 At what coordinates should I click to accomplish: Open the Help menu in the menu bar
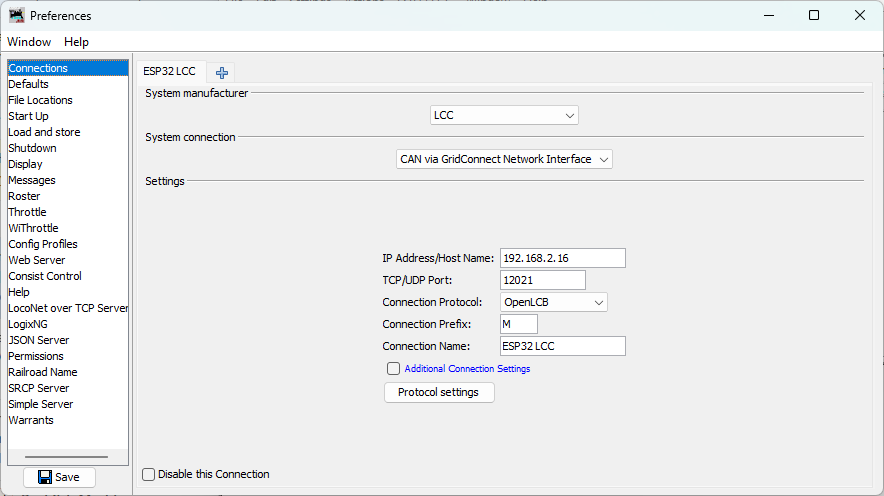76,42
